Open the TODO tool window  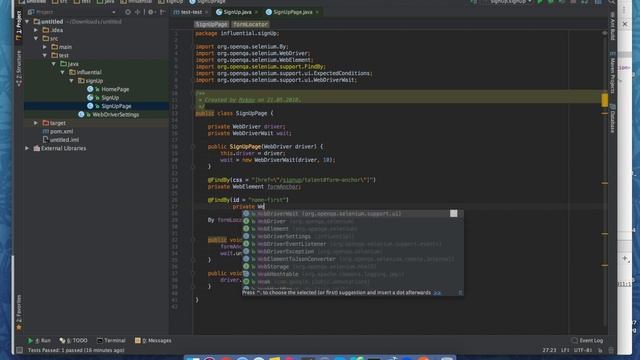click(74, 340)
